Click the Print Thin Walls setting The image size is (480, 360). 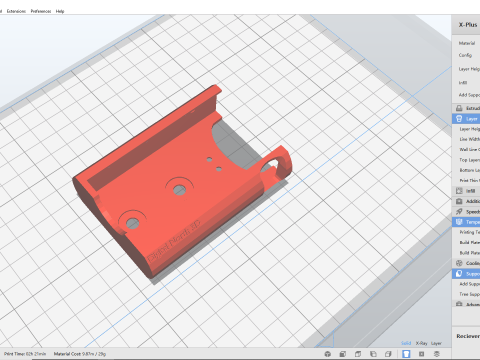point(469,180)
